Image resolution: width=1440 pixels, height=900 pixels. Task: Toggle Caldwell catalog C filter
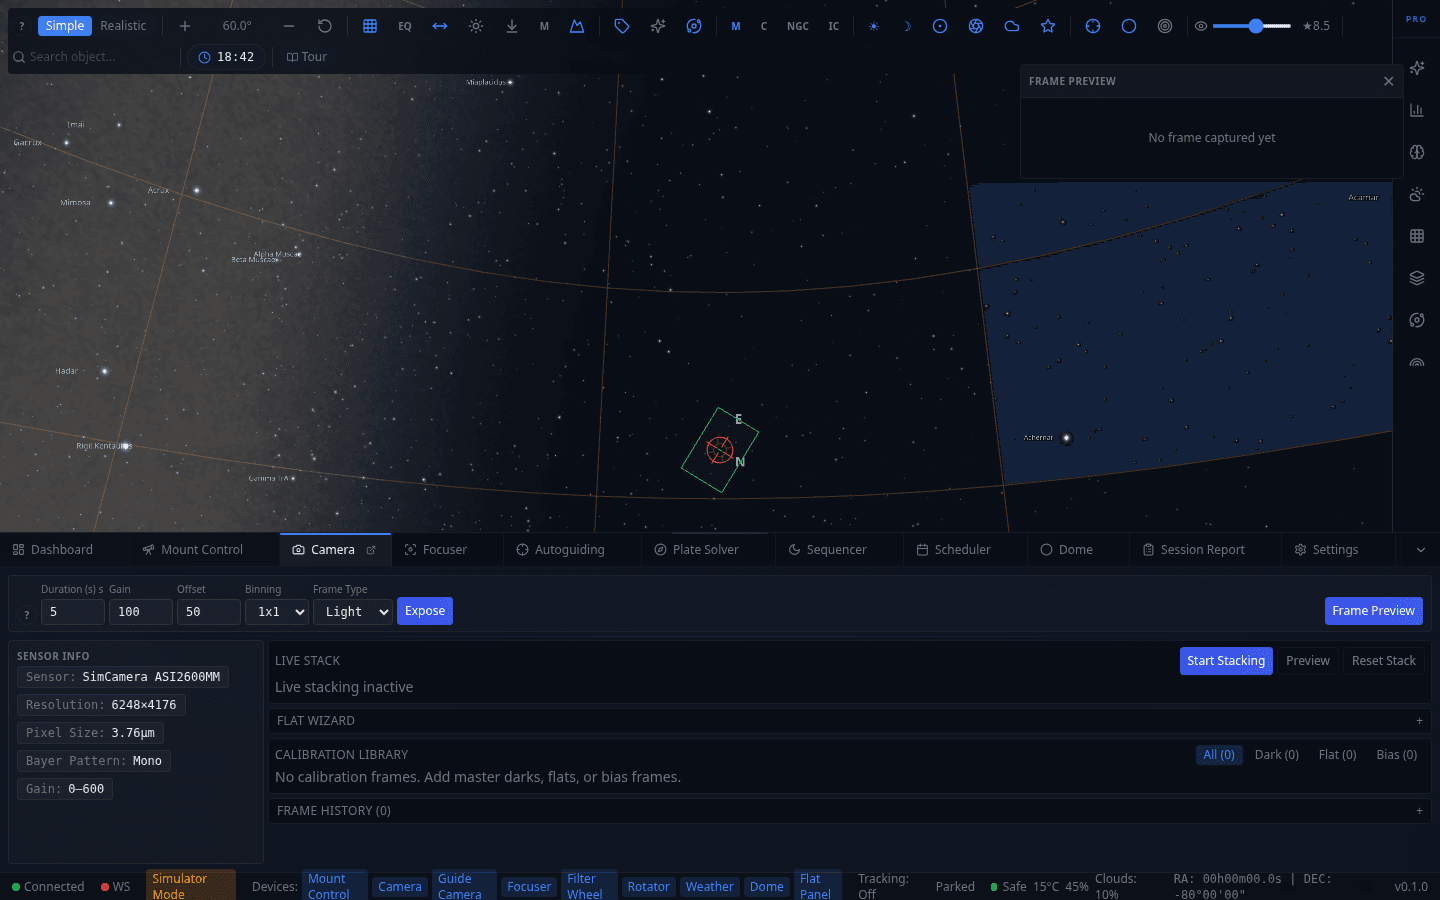pyautogui.click(x=764, y=26)
